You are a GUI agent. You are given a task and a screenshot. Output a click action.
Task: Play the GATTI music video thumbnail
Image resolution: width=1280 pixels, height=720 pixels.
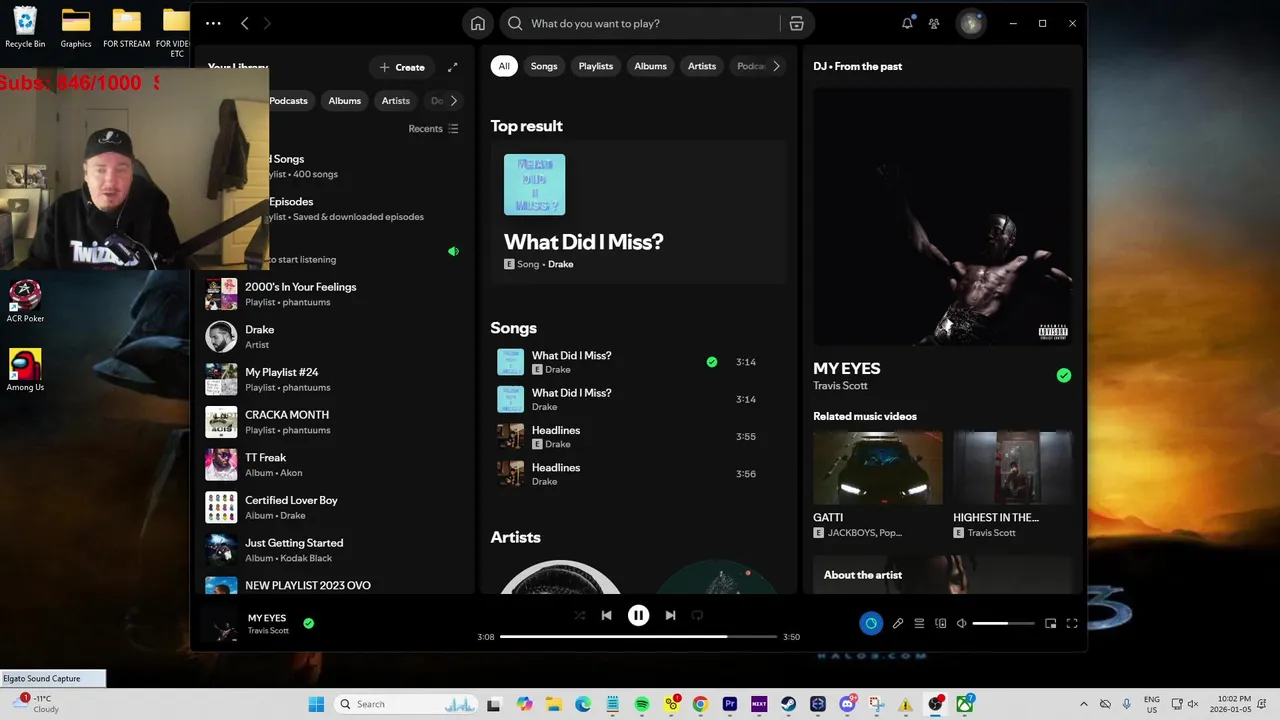tap(877, 467)
